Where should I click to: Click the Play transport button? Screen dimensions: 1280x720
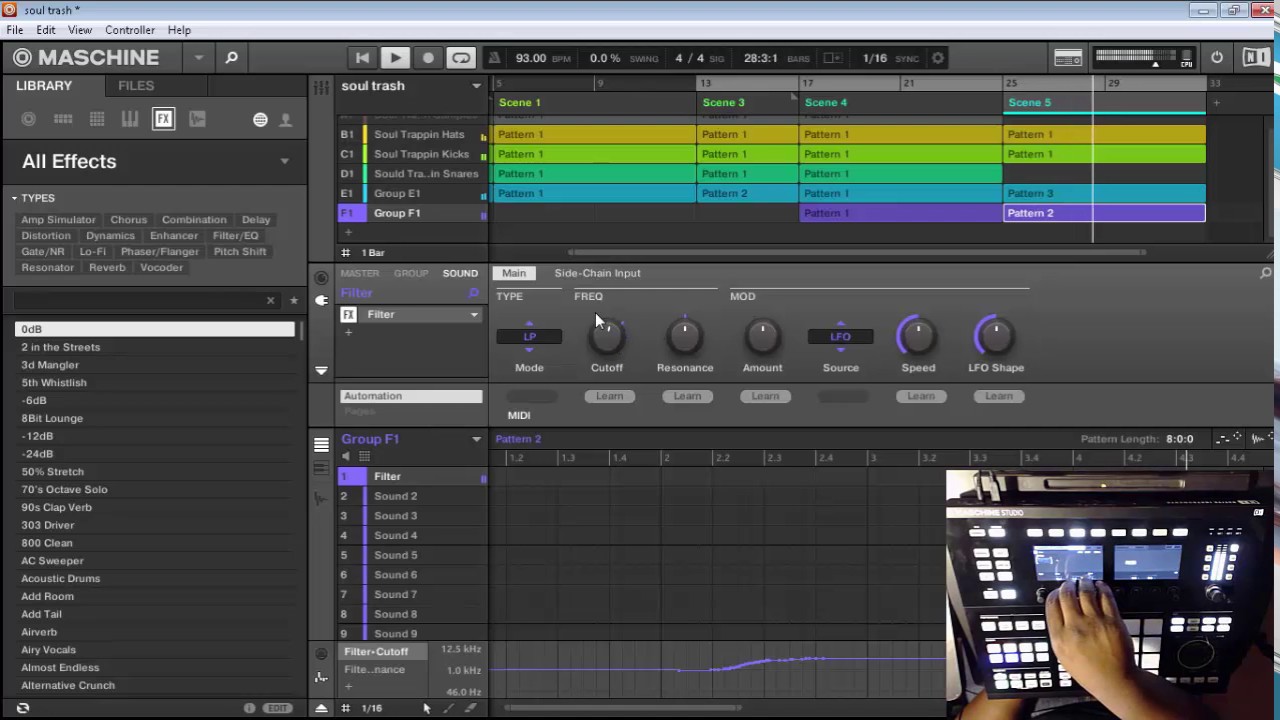[394, 58]
